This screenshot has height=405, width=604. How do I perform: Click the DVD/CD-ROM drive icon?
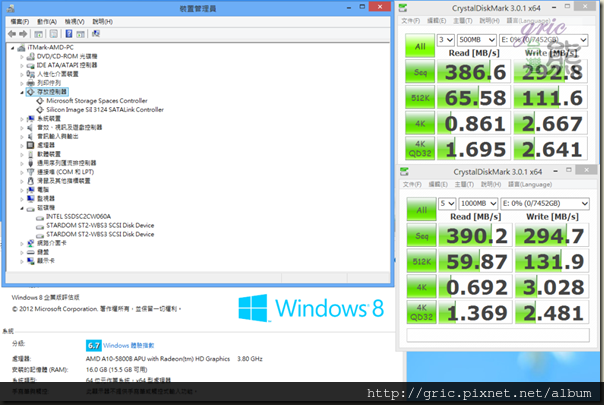(x=30, y=56)
